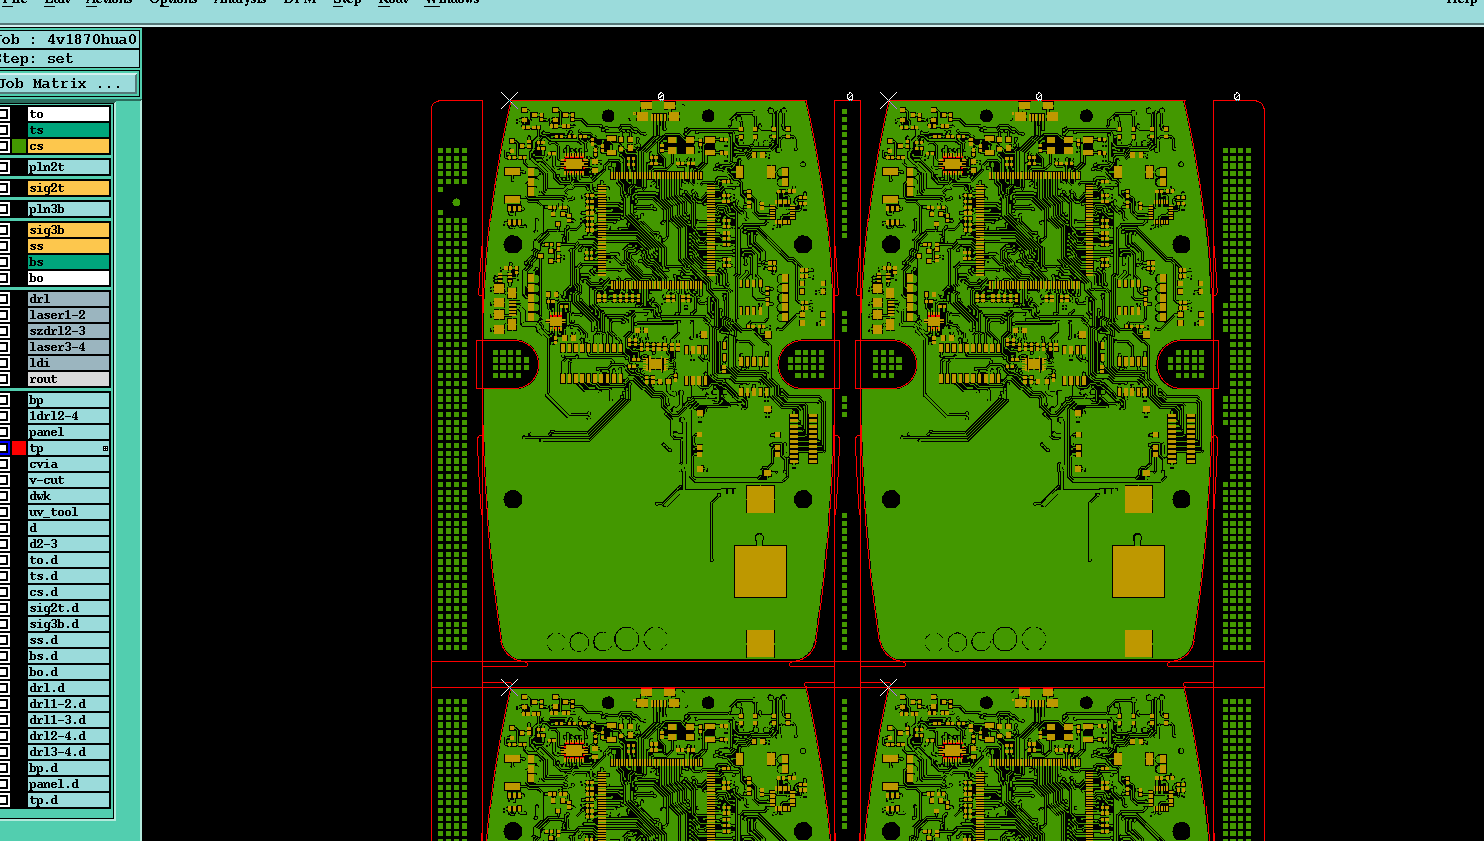Click the red color swatch beside tp layer
The height and width of the screenshot is (841, 1484).
click(x=18, y=448)
